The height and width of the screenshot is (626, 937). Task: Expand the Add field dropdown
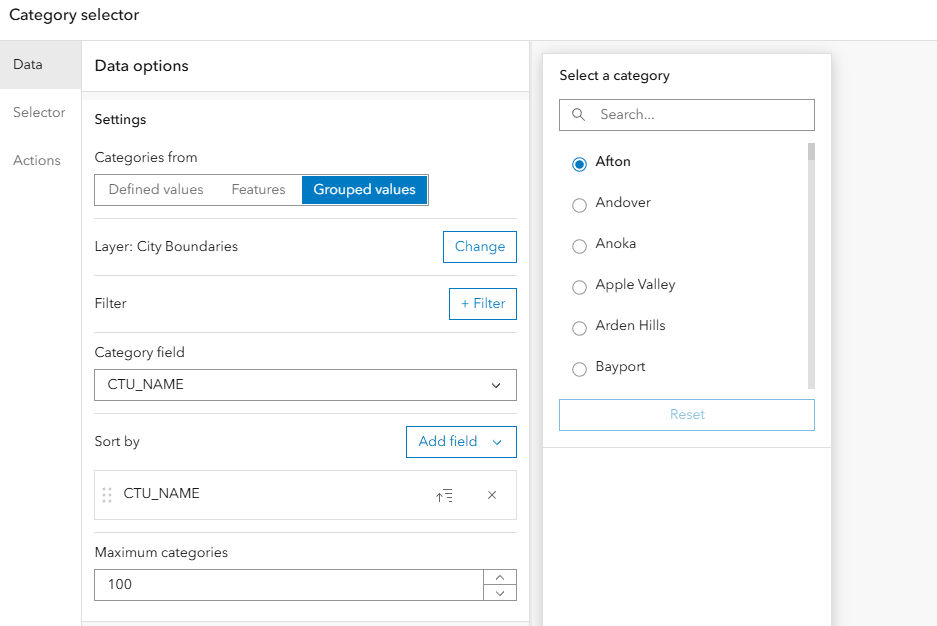click(461, 442)
